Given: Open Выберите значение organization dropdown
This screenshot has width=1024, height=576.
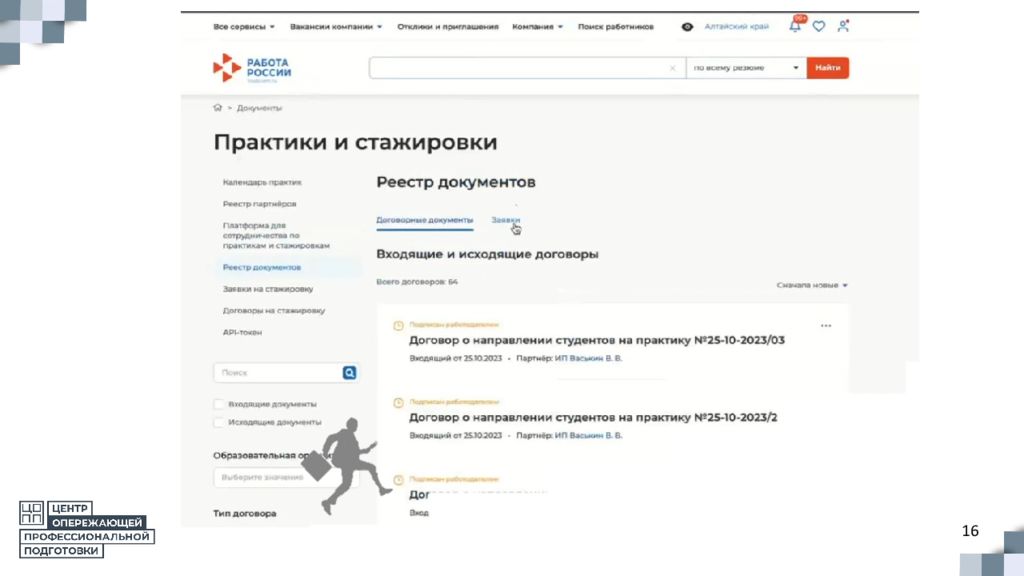Looking at the screenshot, I should click(x=286, y=477).
